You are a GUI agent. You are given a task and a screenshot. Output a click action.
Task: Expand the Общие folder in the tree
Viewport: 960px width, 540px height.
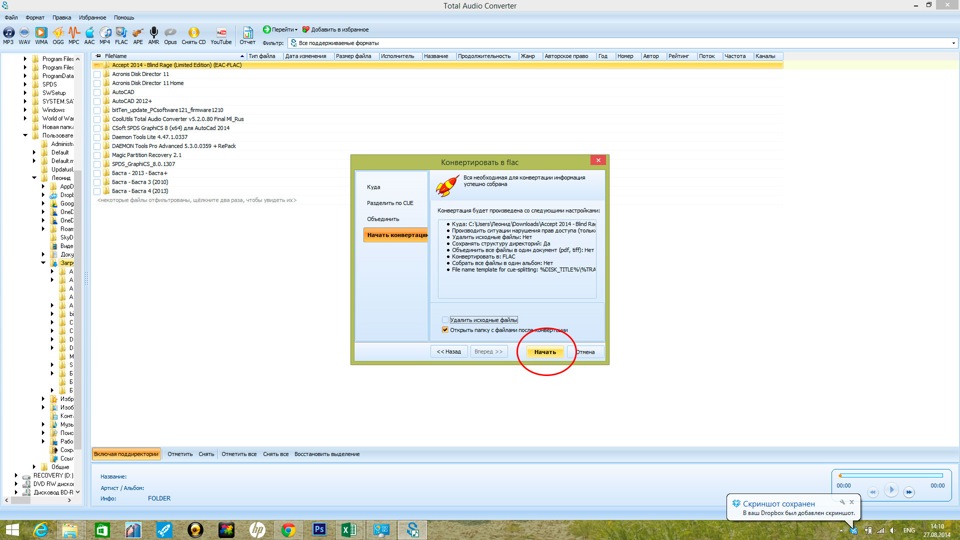tap(34, 467)
